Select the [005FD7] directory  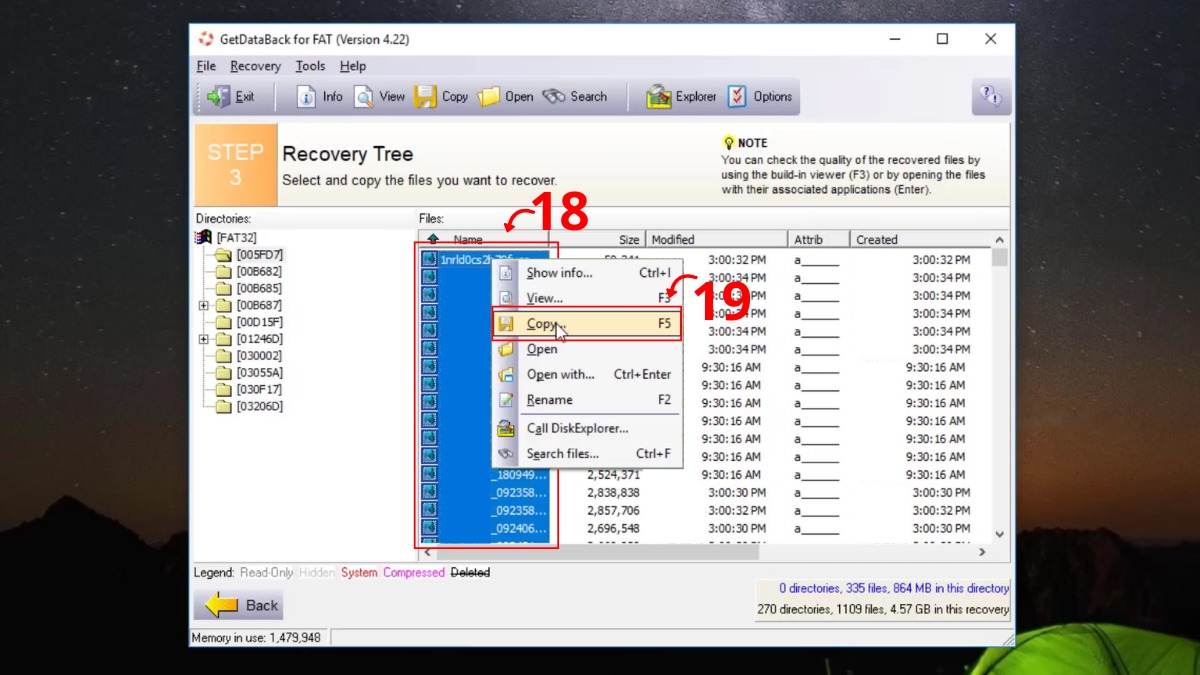click(259, 255)
